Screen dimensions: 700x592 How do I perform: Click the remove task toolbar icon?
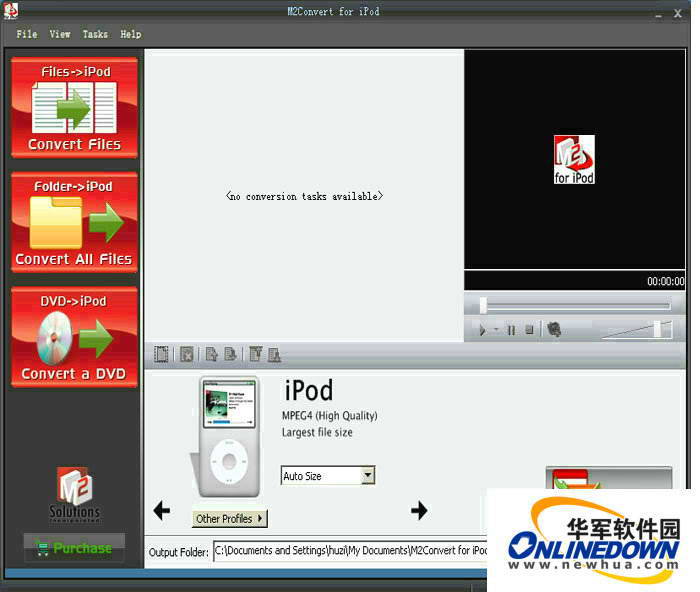187,354
